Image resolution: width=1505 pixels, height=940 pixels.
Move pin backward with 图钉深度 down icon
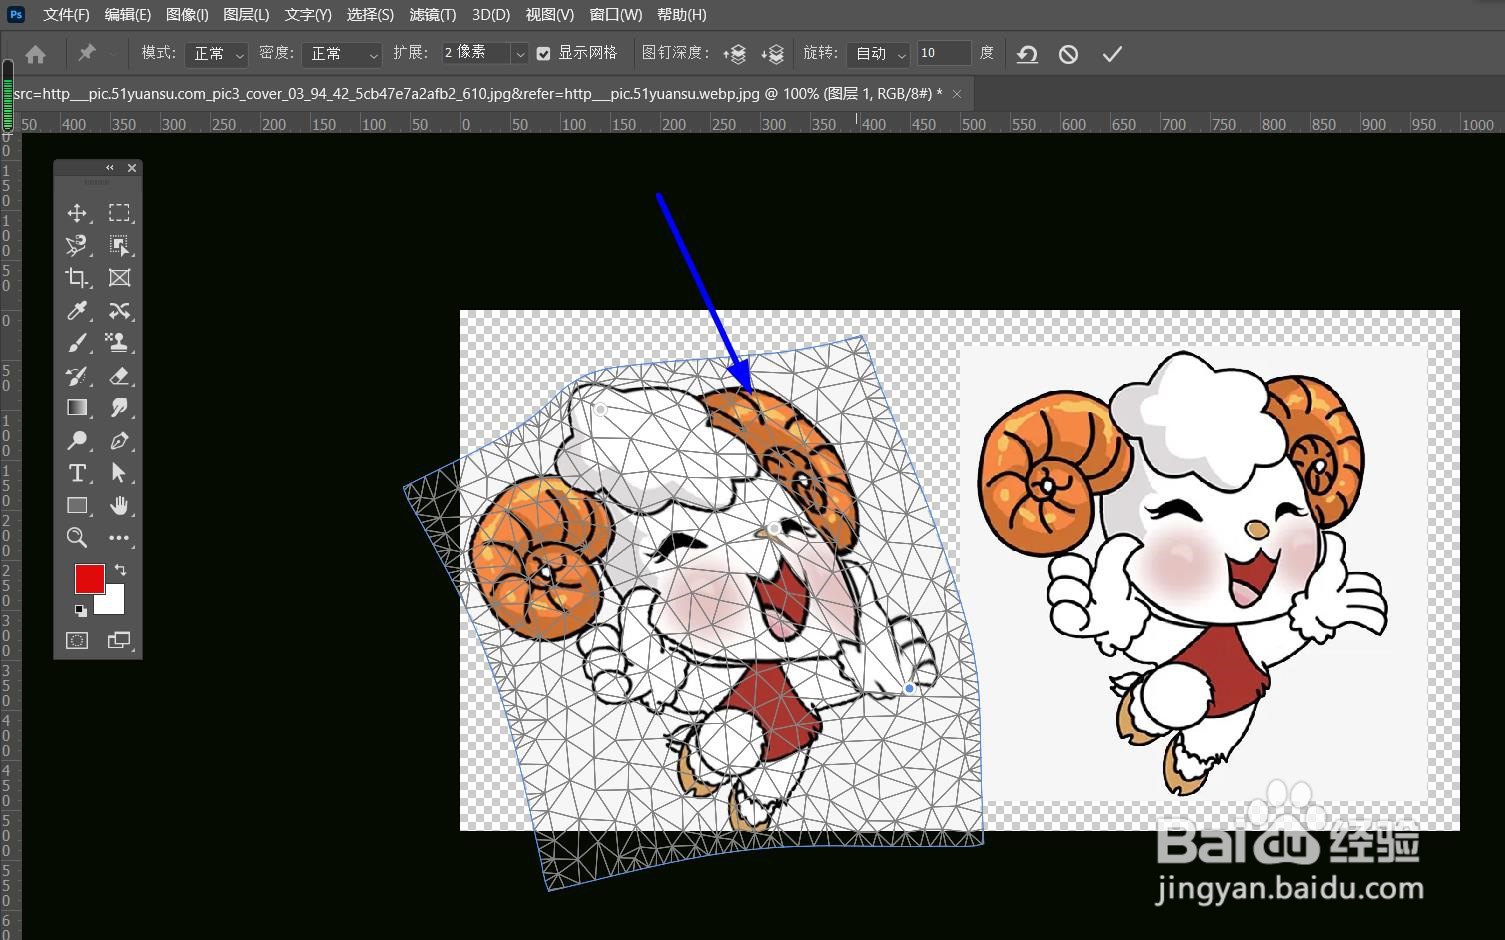click(772, 54)
